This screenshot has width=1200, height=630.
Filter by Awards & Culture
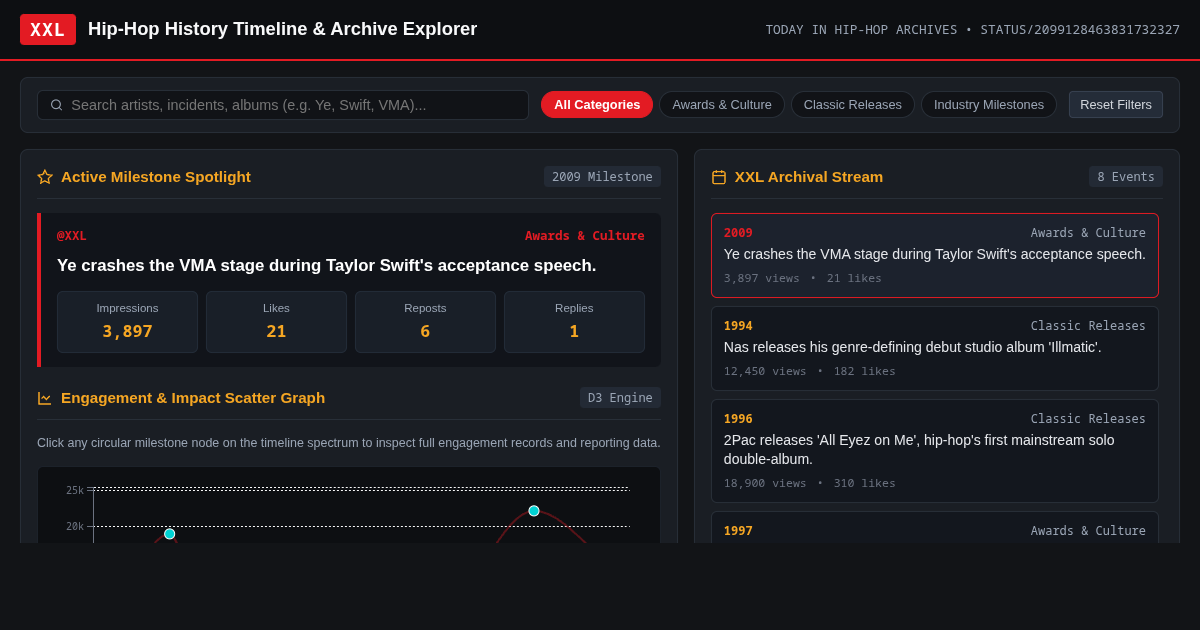(722, 105)
